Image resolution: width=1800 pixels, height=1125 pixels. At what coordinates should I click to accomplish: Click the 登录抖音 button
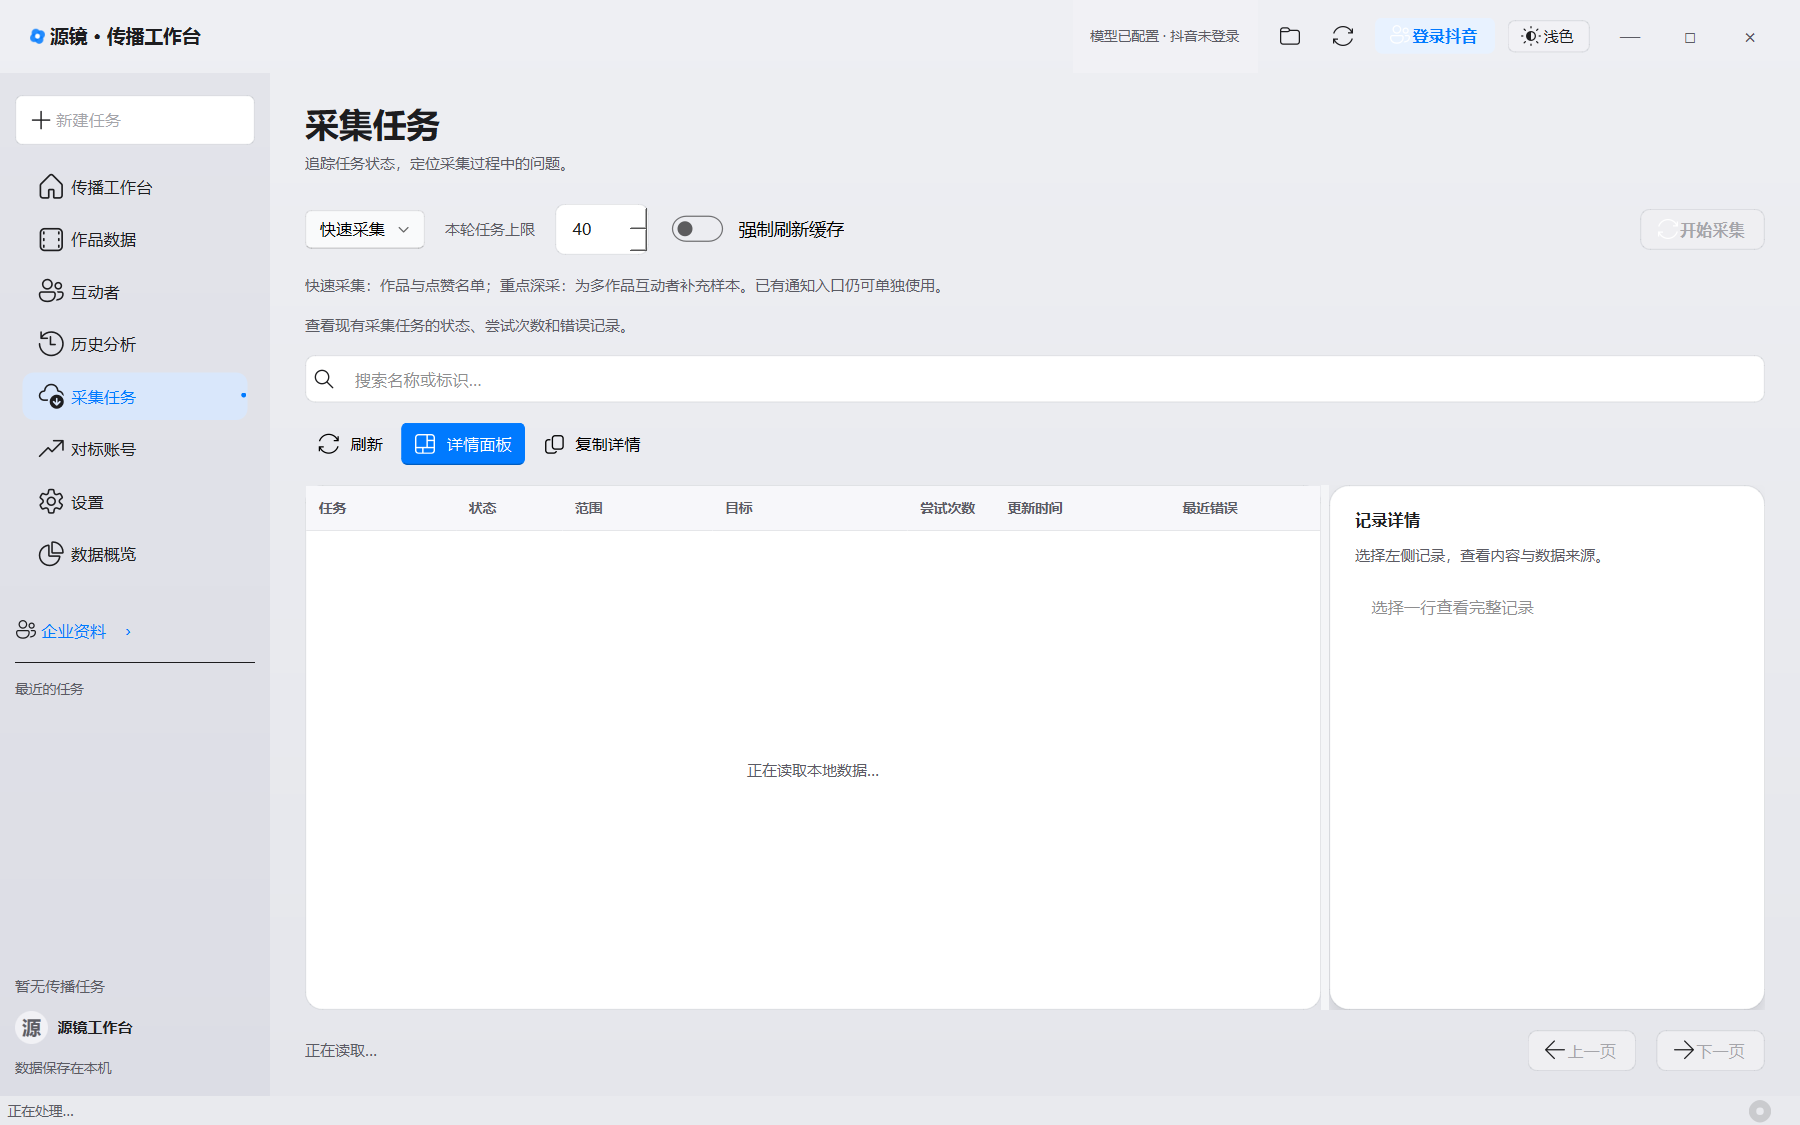coord(1434,36)
